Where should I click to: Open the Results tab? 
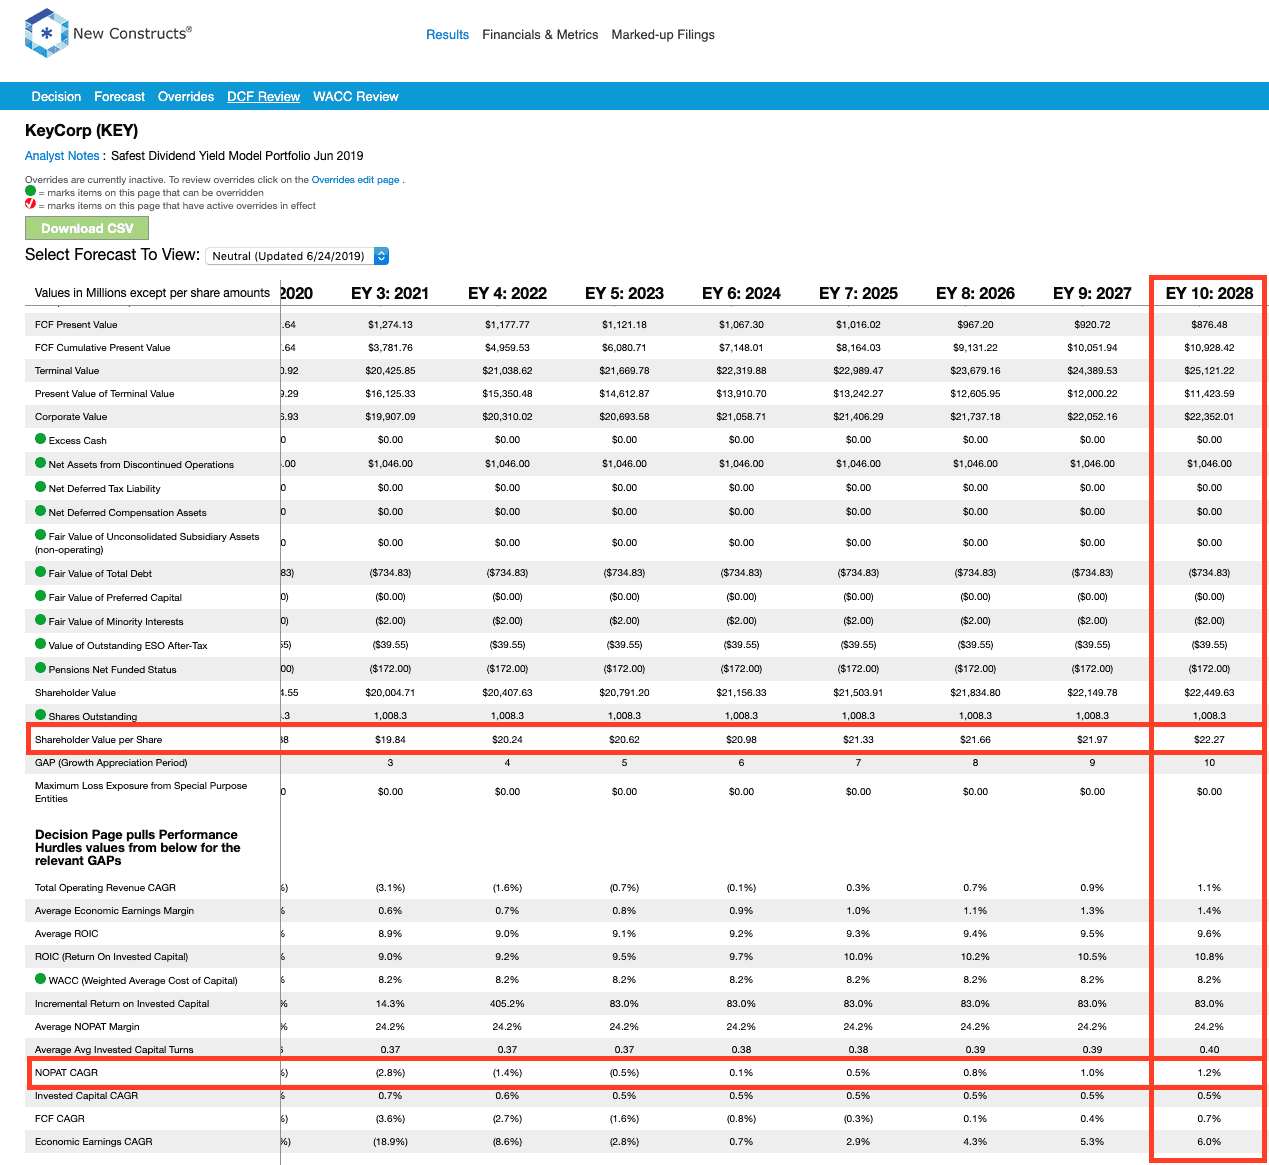[x=447, y=34]
